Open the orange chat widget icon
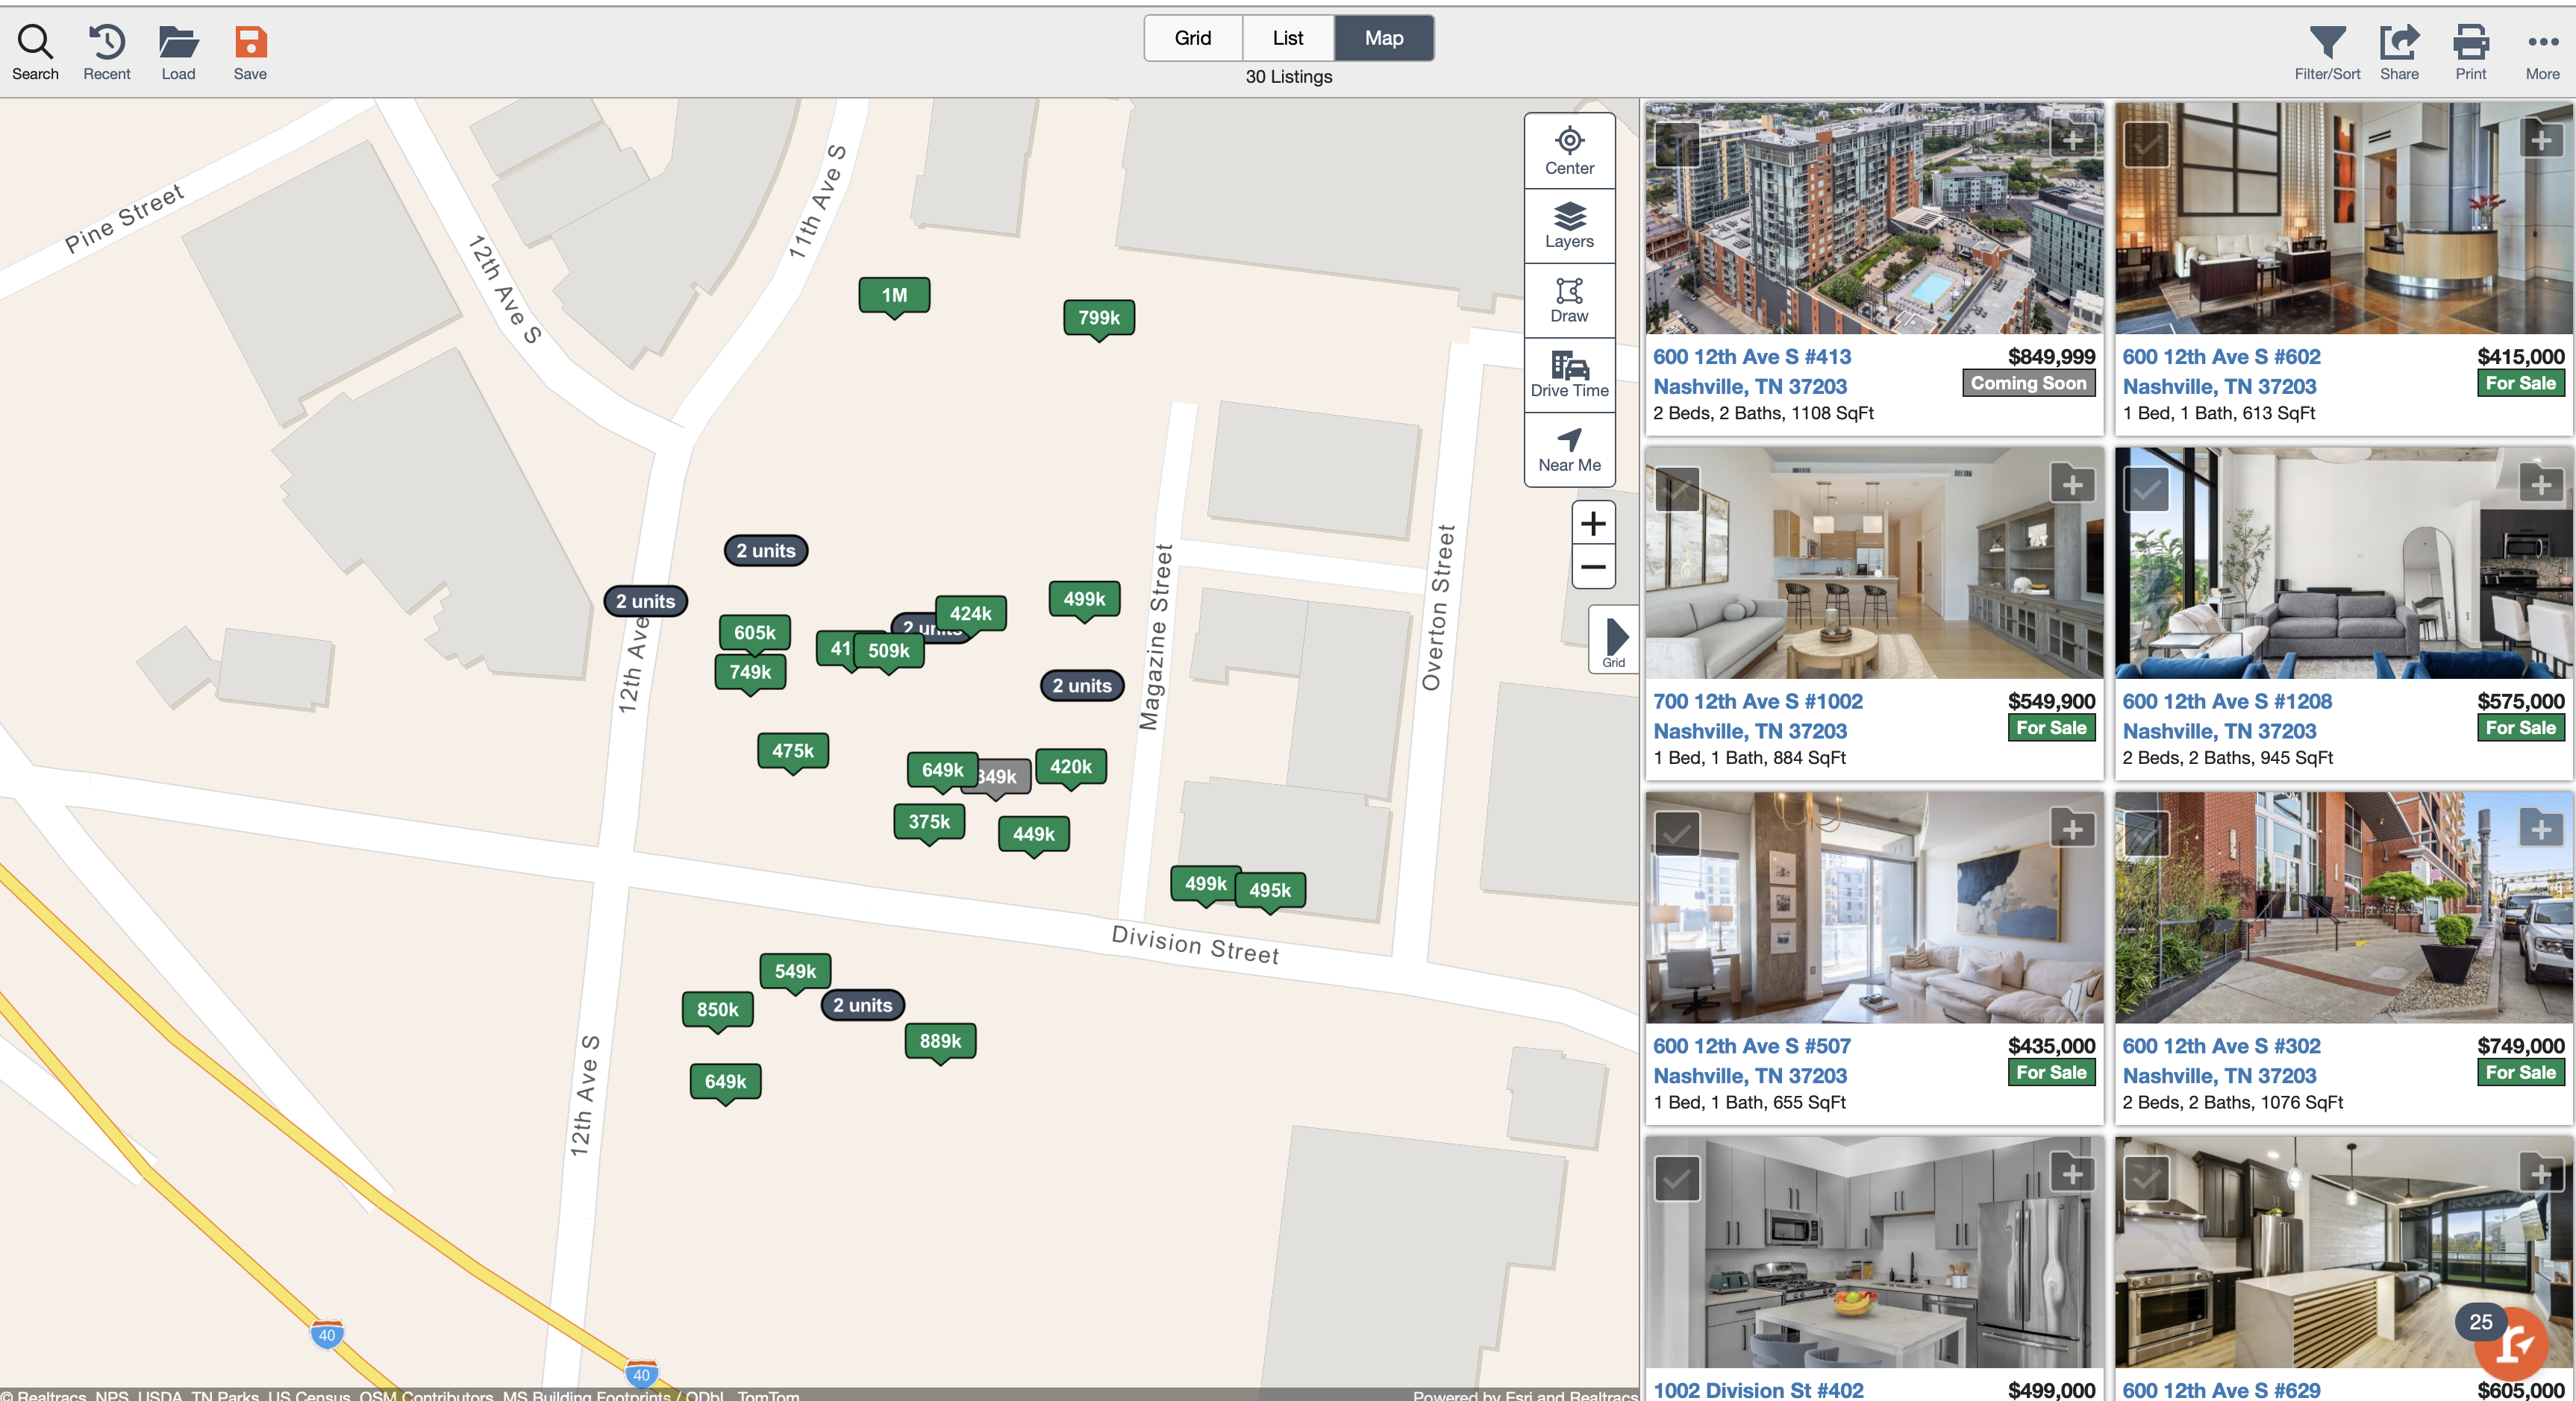 (x=2512, y=1345)
